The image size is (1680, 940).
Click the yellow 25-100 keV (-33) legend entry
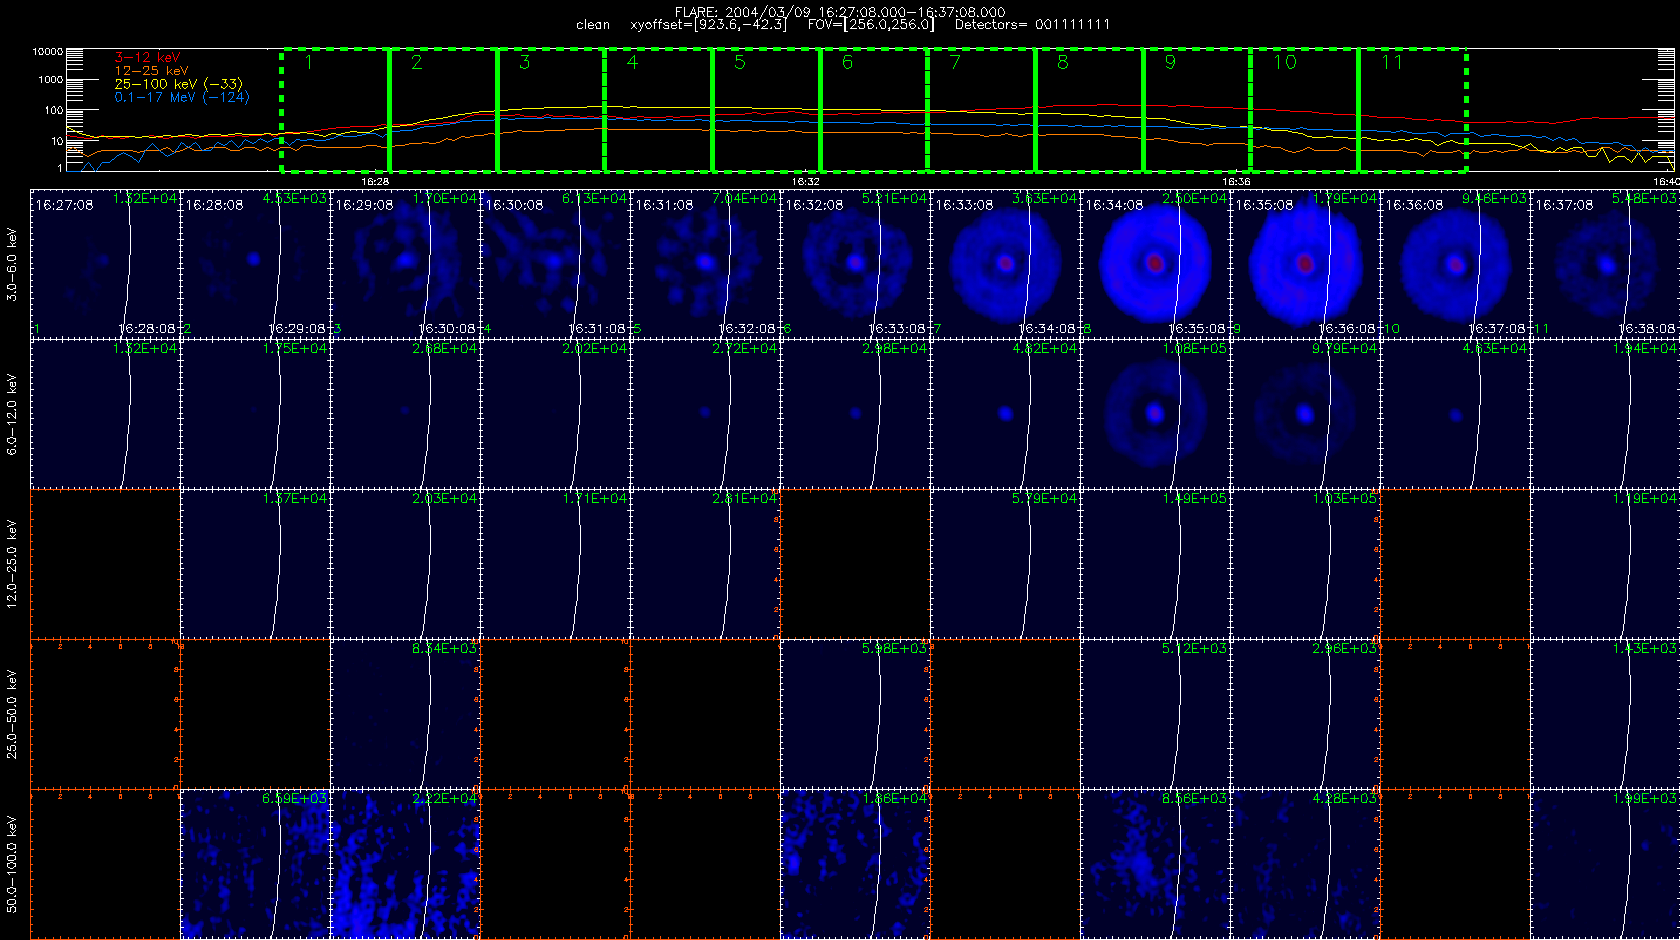(178, 84)
